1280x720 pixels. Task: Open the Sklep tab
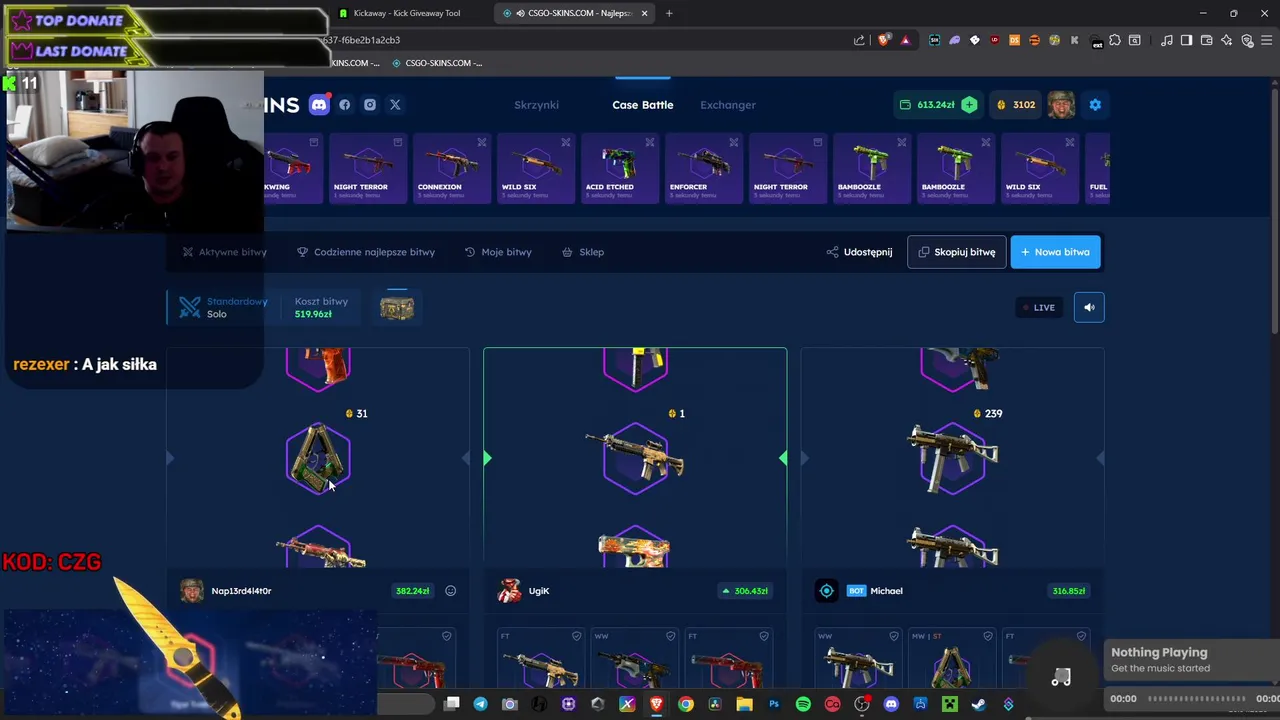[x=583, y=252]
